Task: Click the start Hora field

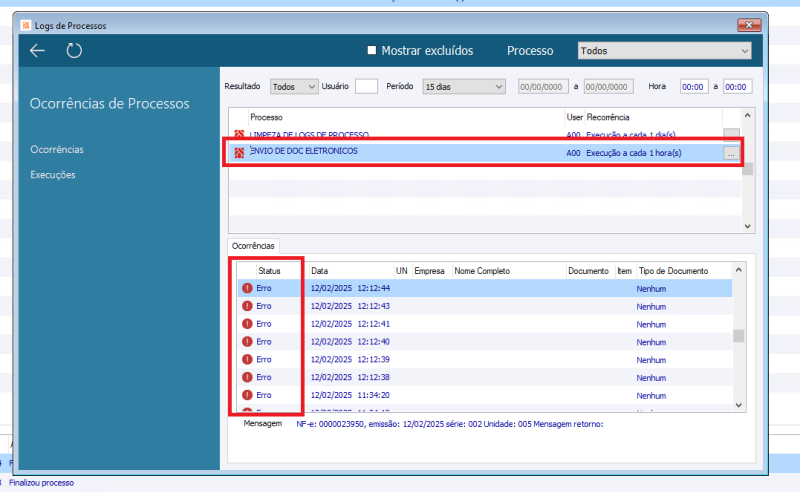Action: (693, 87)
